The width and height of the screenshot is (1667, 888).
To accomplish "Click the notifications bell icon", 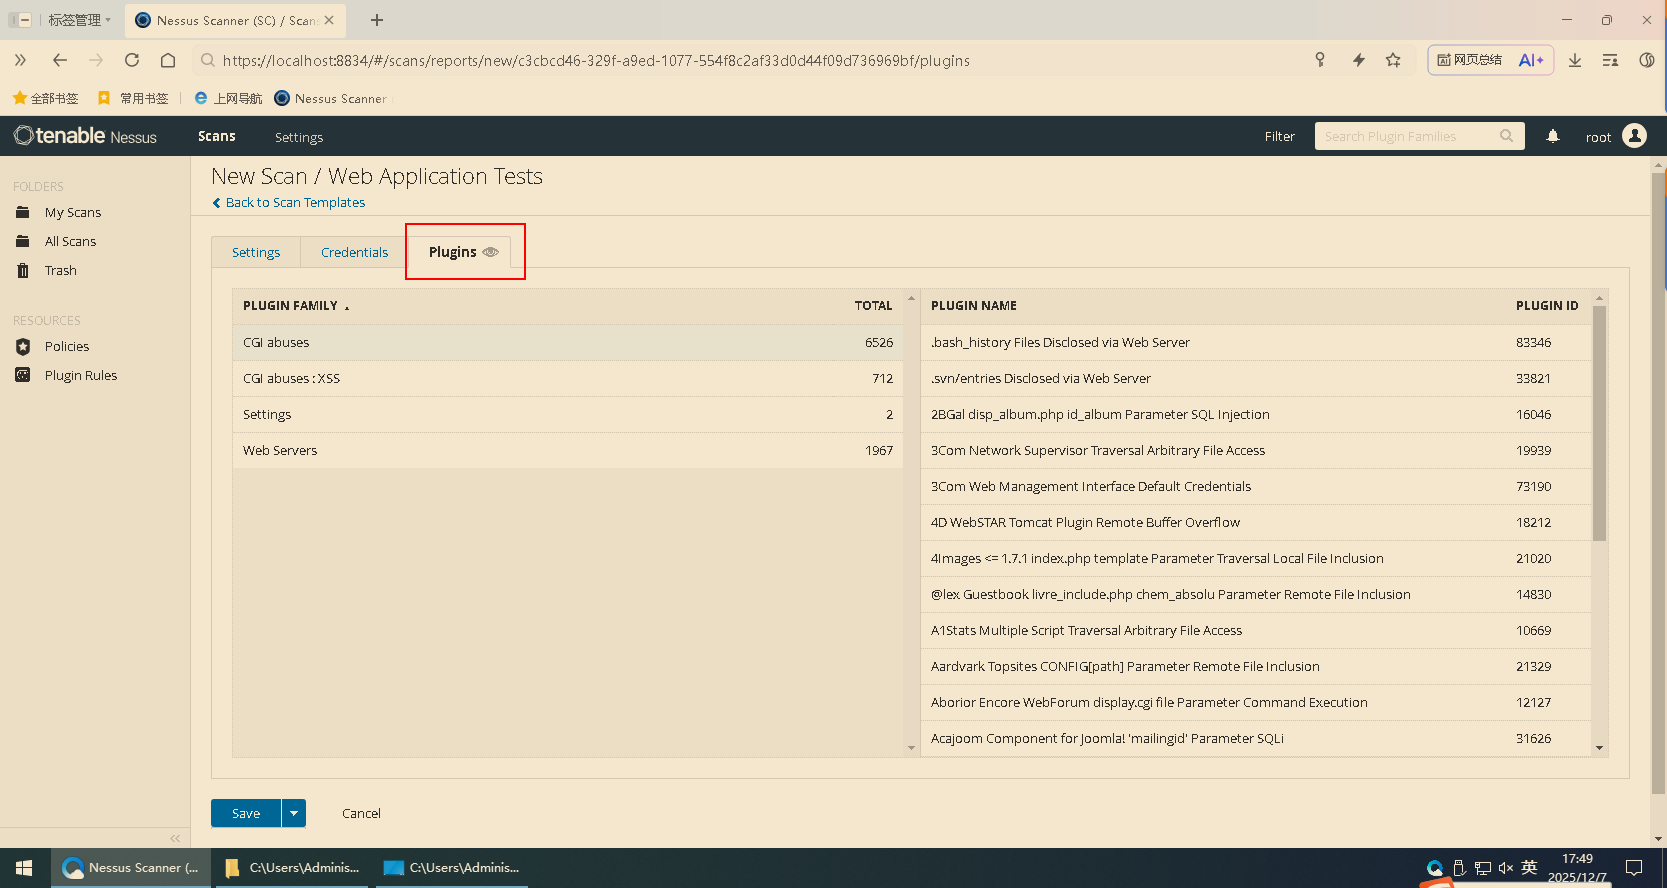I will tap(1553, 136).
